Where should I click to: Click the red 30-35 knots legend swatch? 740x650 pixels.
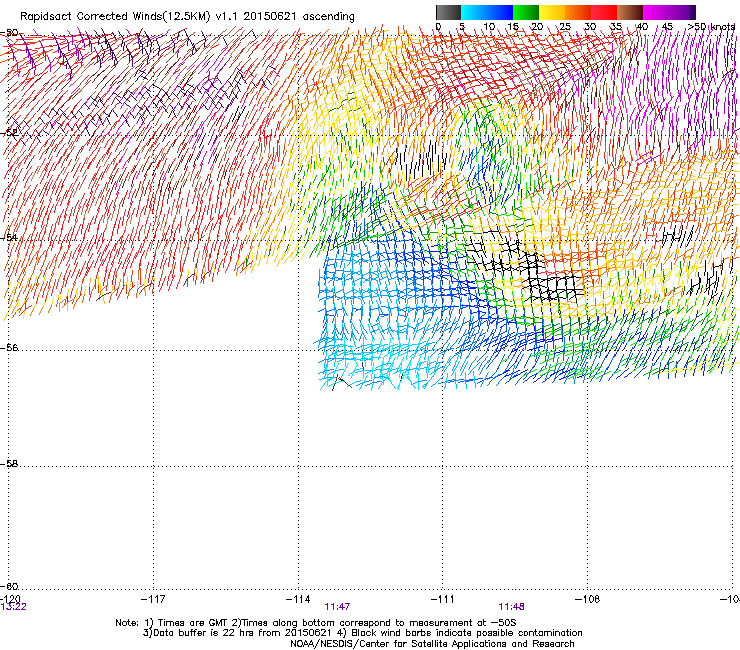point(604,12)
